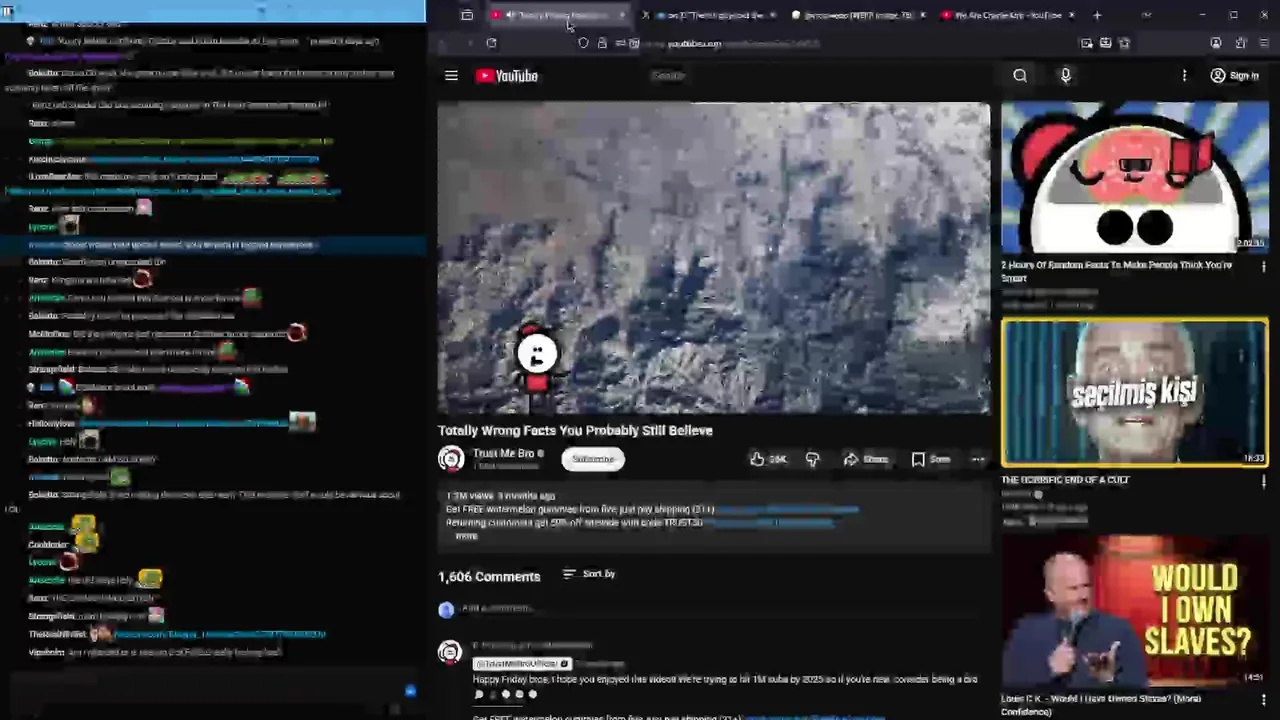The width and height of the screenshot is (1280, 720).
Task: Open pinned commenter's avatar
Action: pos(450,652)
